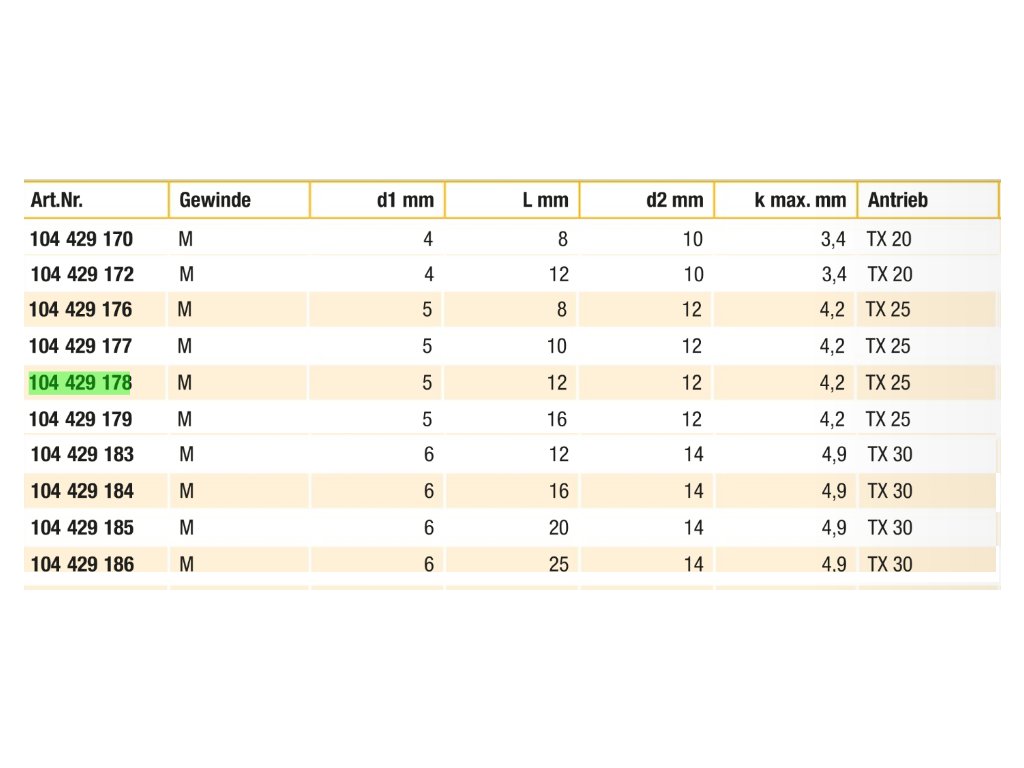Open article number 104 429 186
This screenshot has width=1024, height=768.
point(82,564)
